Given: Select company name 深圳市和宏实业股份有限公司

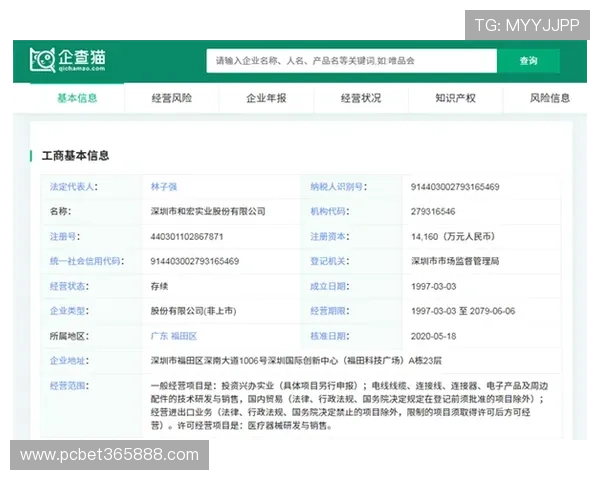Looking at the screenshot, I should pyautogui.click(x=208, y=211).
